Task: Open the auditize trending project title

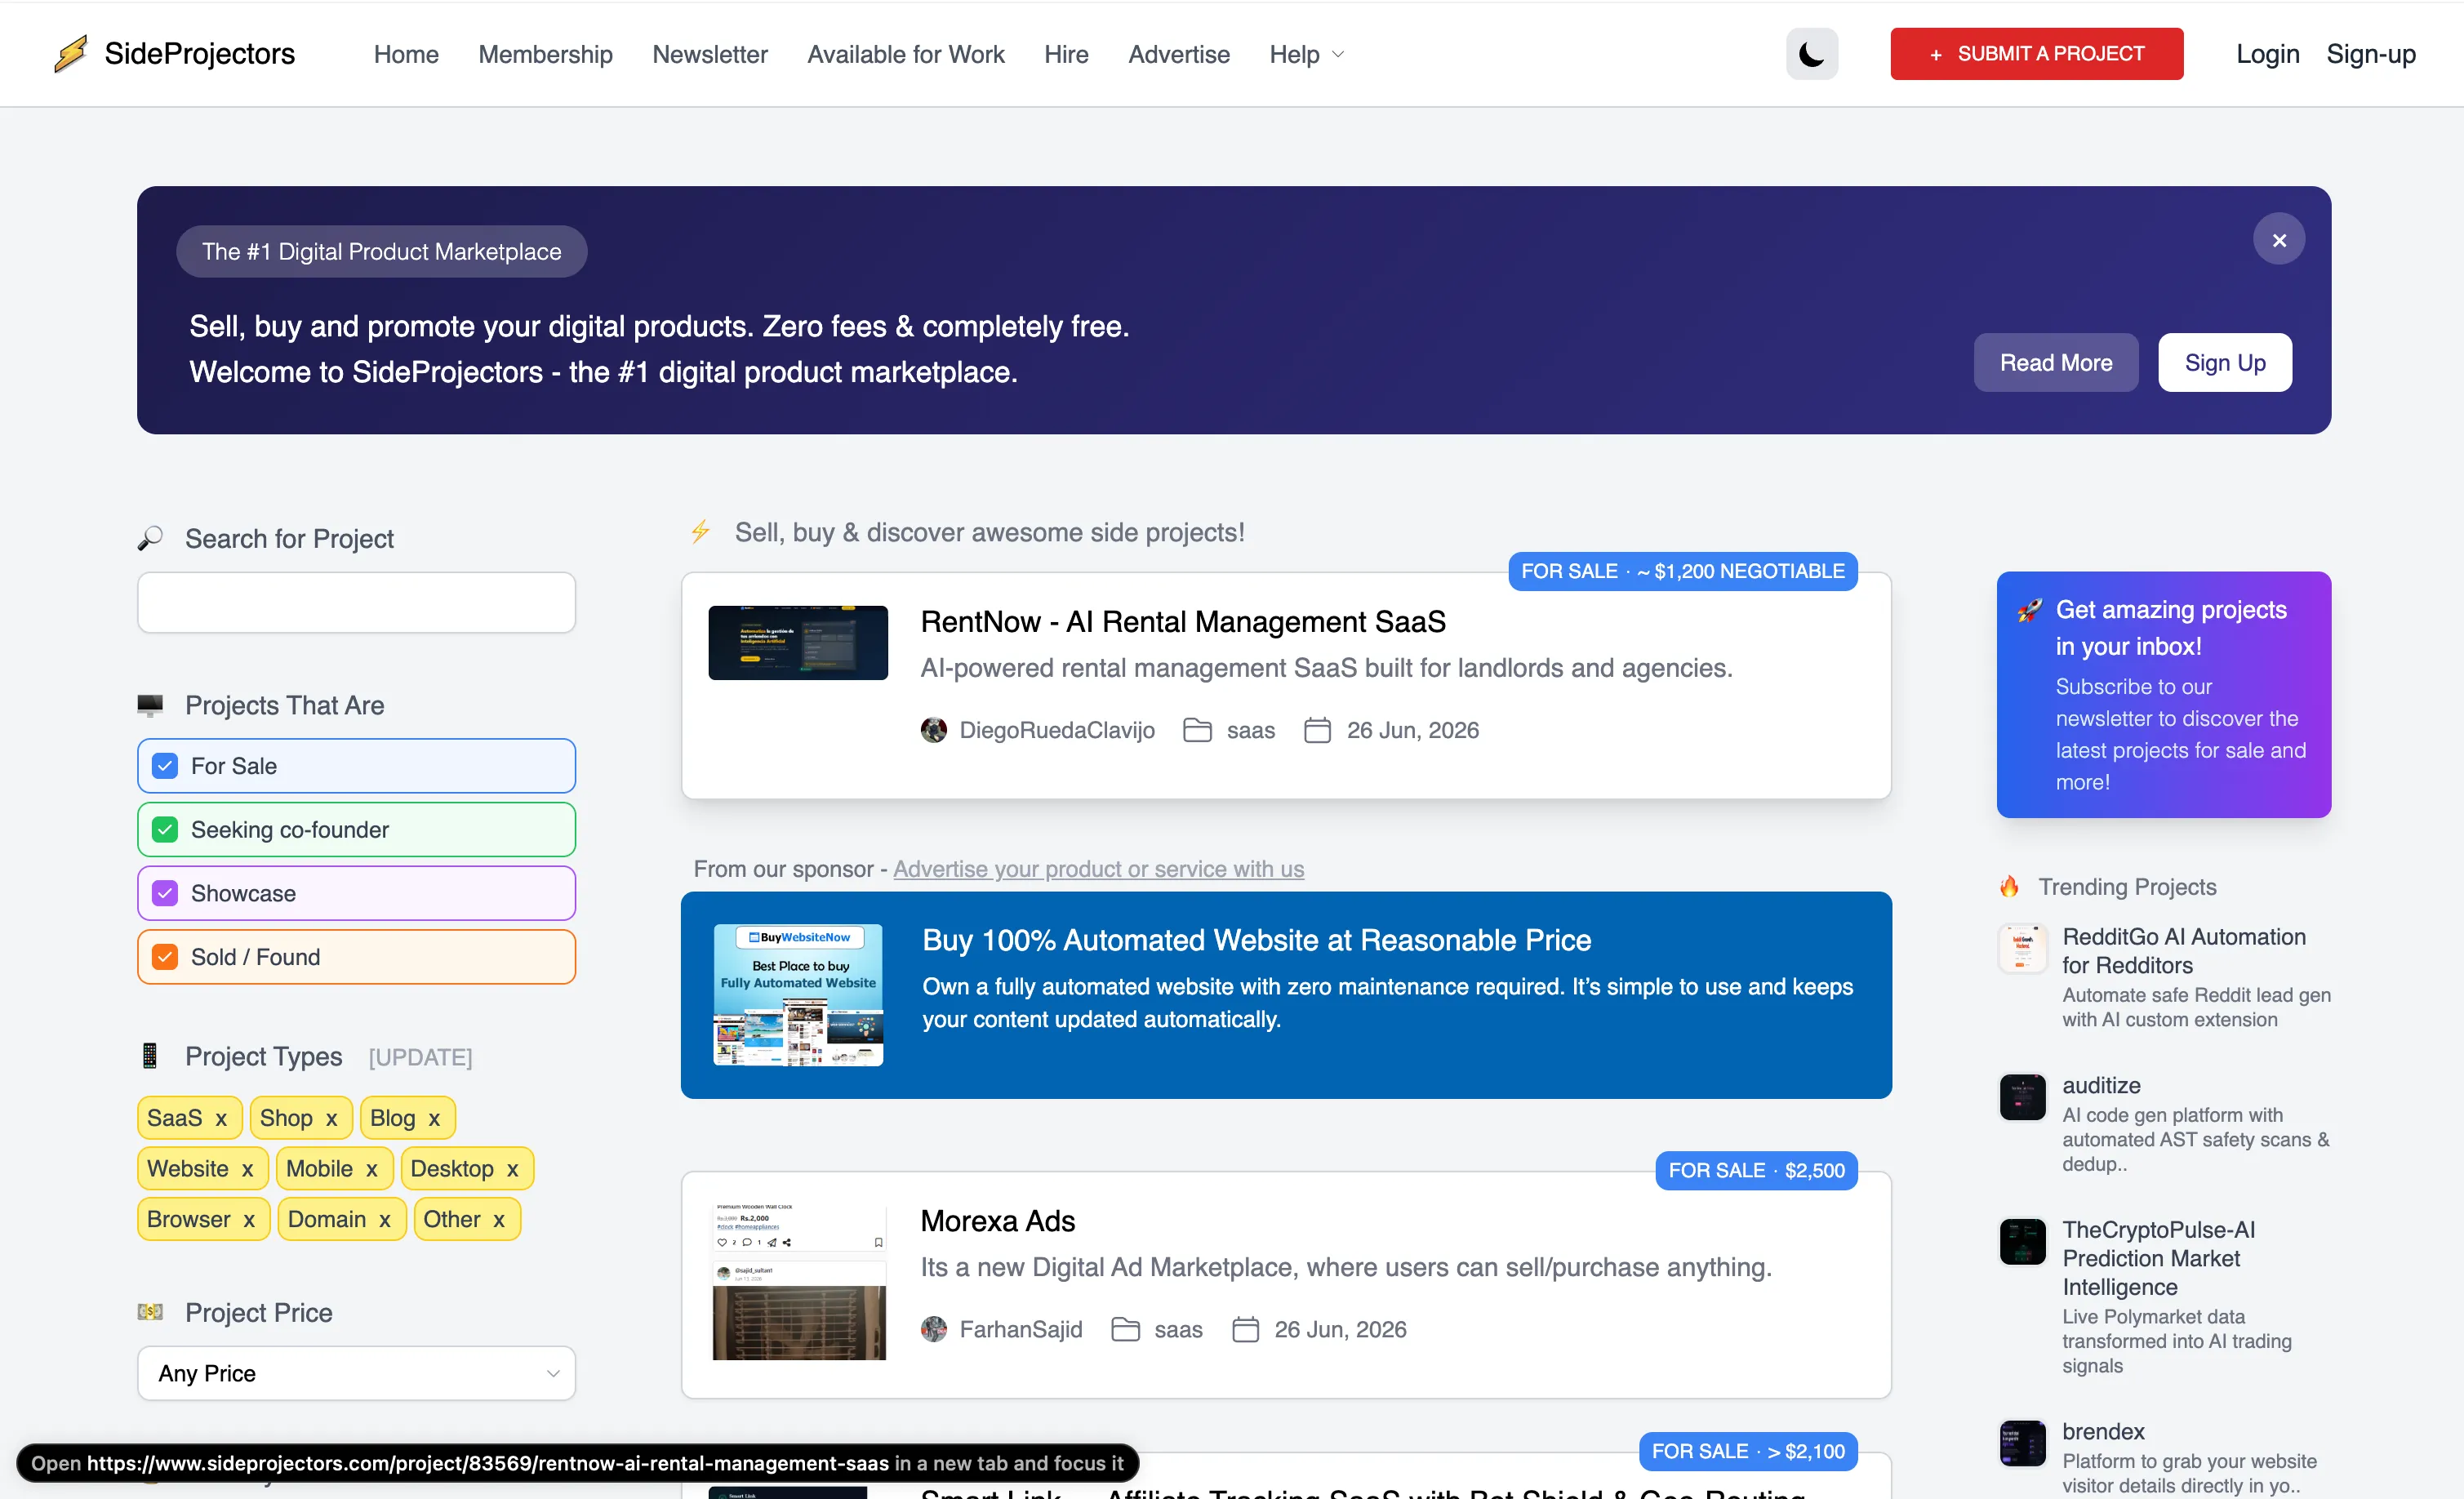Action: (x=2101, y=1086)
